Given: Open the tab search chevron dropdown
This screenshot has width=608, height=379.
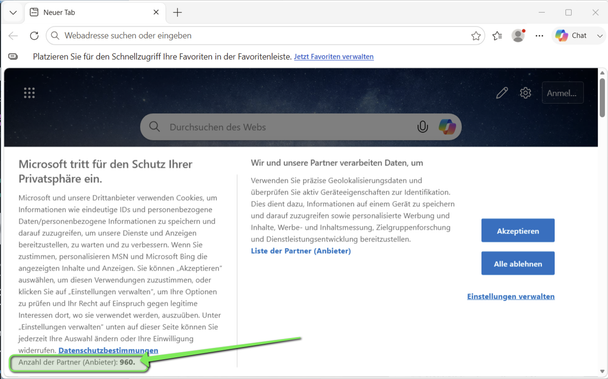Looking at the screenshot, I should [x=13, y=12].
